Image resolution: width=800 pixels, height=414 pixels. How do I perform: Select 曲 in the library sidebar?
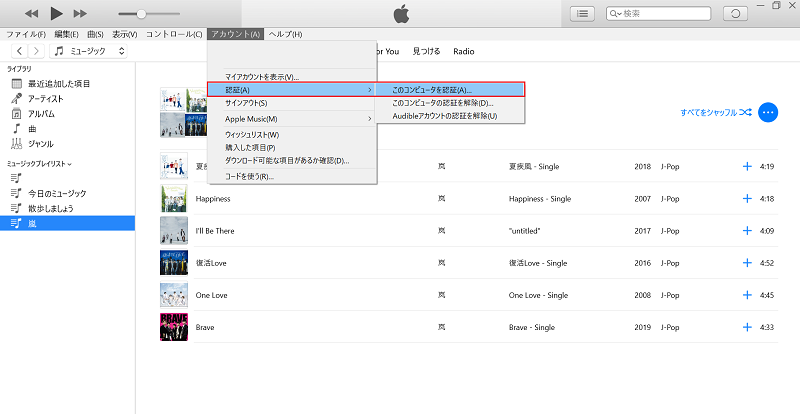pos(67,129)
